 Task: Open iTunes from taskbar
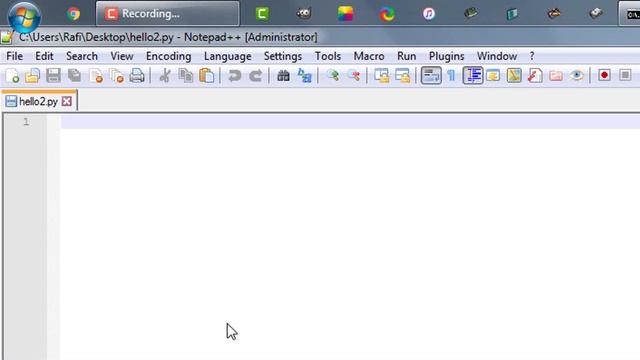tap(429, 14)
